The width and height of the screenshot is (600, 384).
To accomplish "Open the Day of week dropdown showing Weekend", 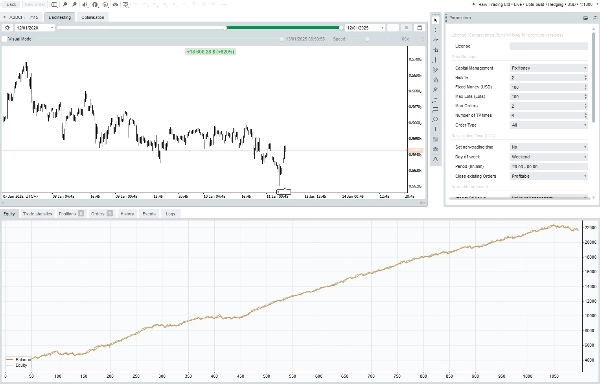I will point(549,157).
